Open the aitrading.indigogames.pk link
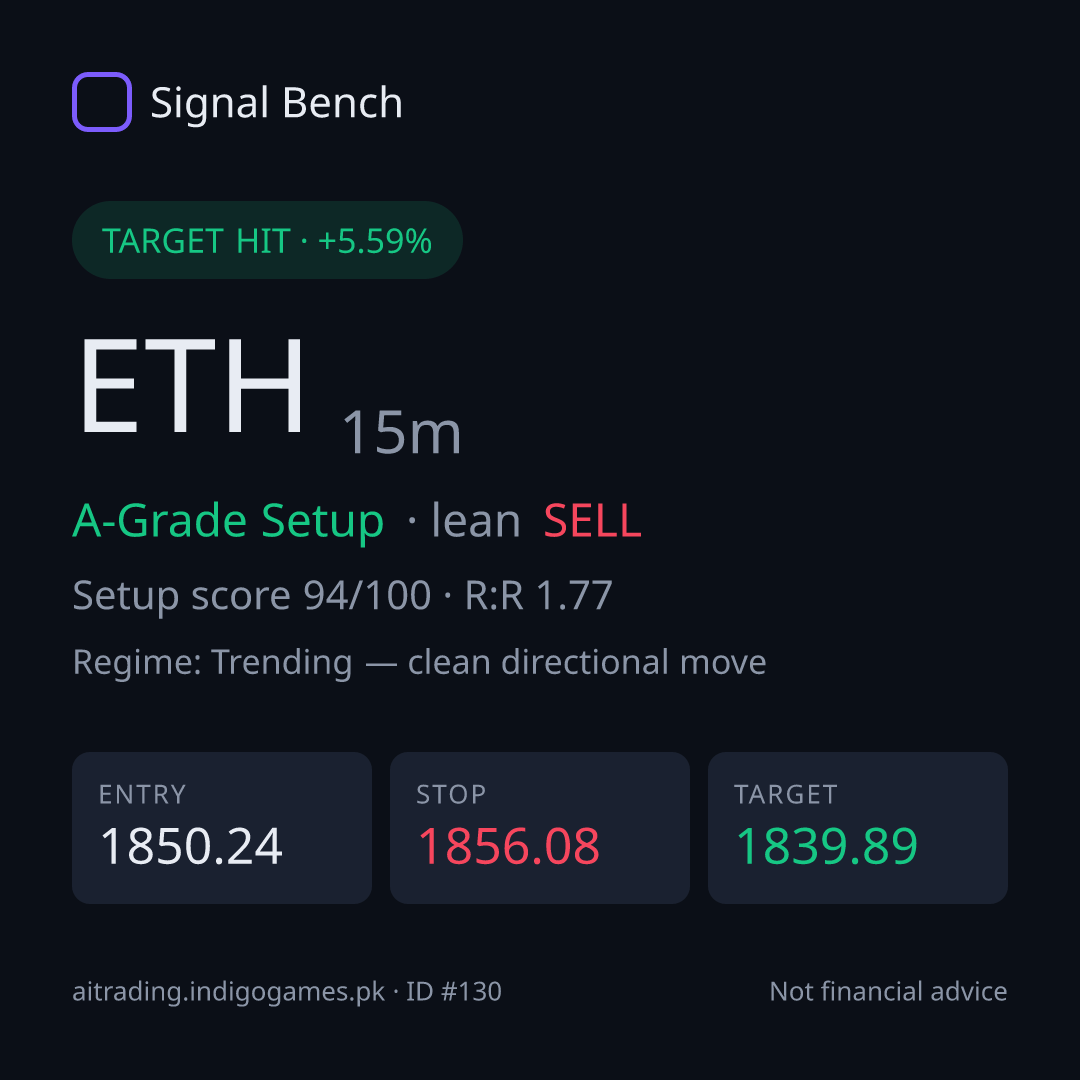The image size is (1080, 1080). [229, 993]
